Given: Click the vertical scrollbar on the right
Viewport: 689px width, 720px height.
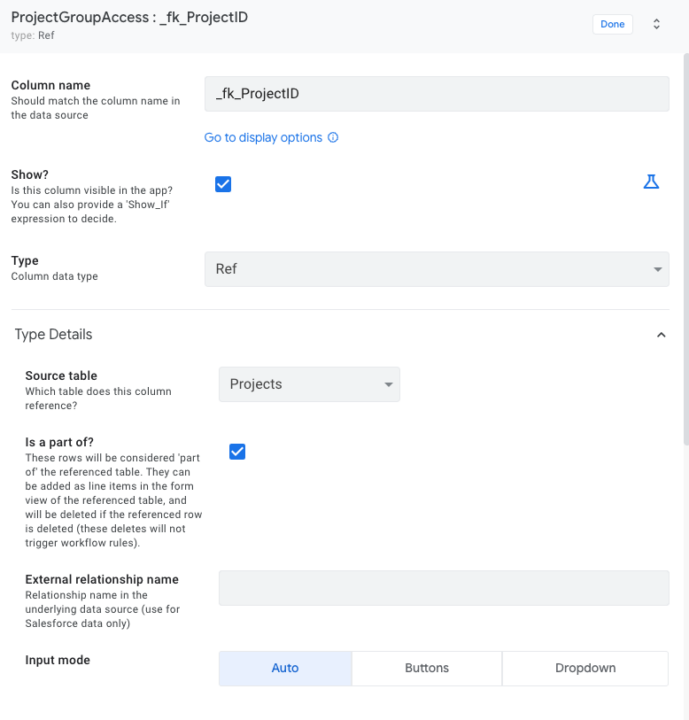Looking at the screenshot, I should coord(685,250).
